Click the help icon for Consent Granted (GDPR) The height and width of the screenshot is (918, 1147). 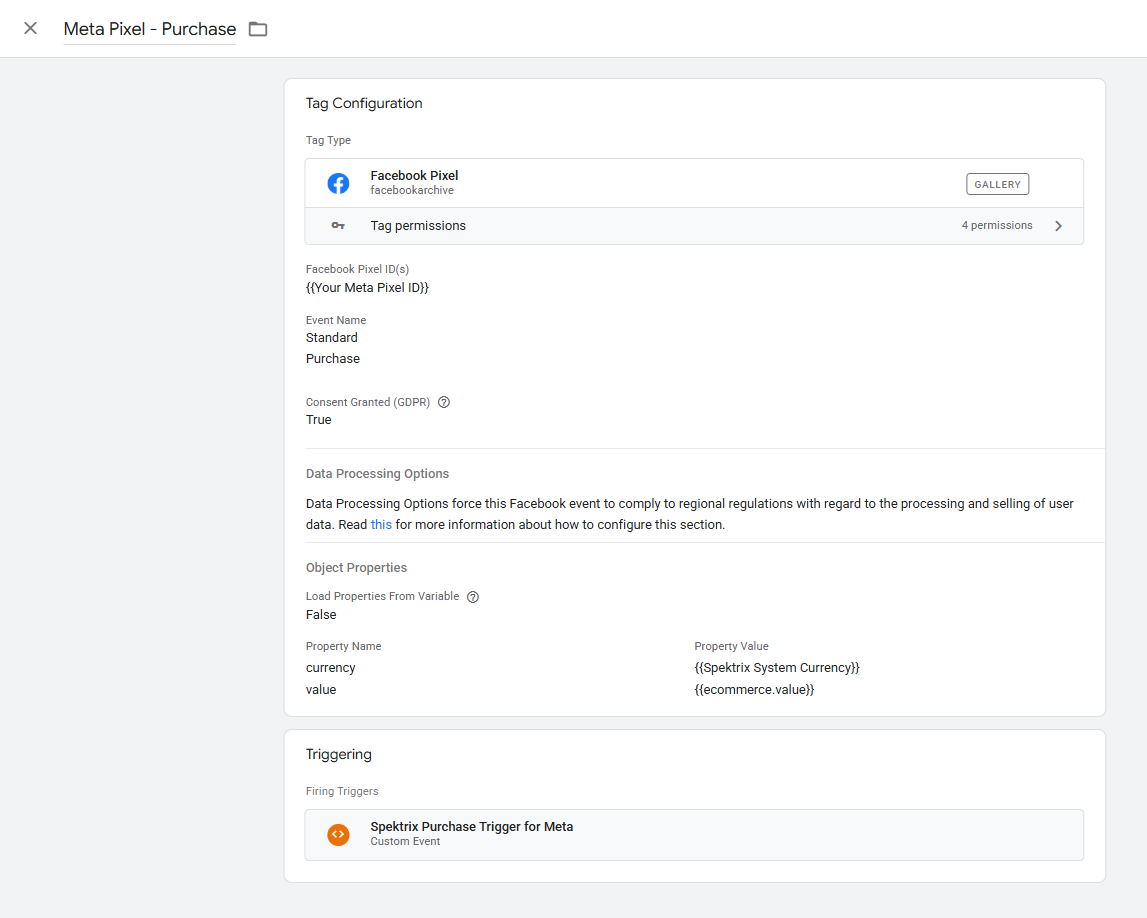coord(443,402)
